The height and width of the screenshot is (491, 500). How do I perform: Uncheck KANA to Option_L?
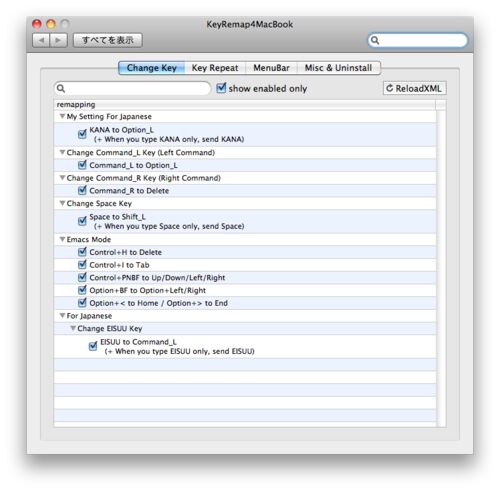click(82, 134)
